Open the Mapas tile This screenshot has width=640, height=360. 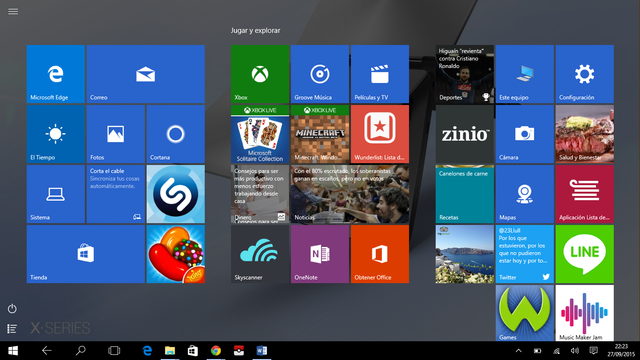point(524,194)
